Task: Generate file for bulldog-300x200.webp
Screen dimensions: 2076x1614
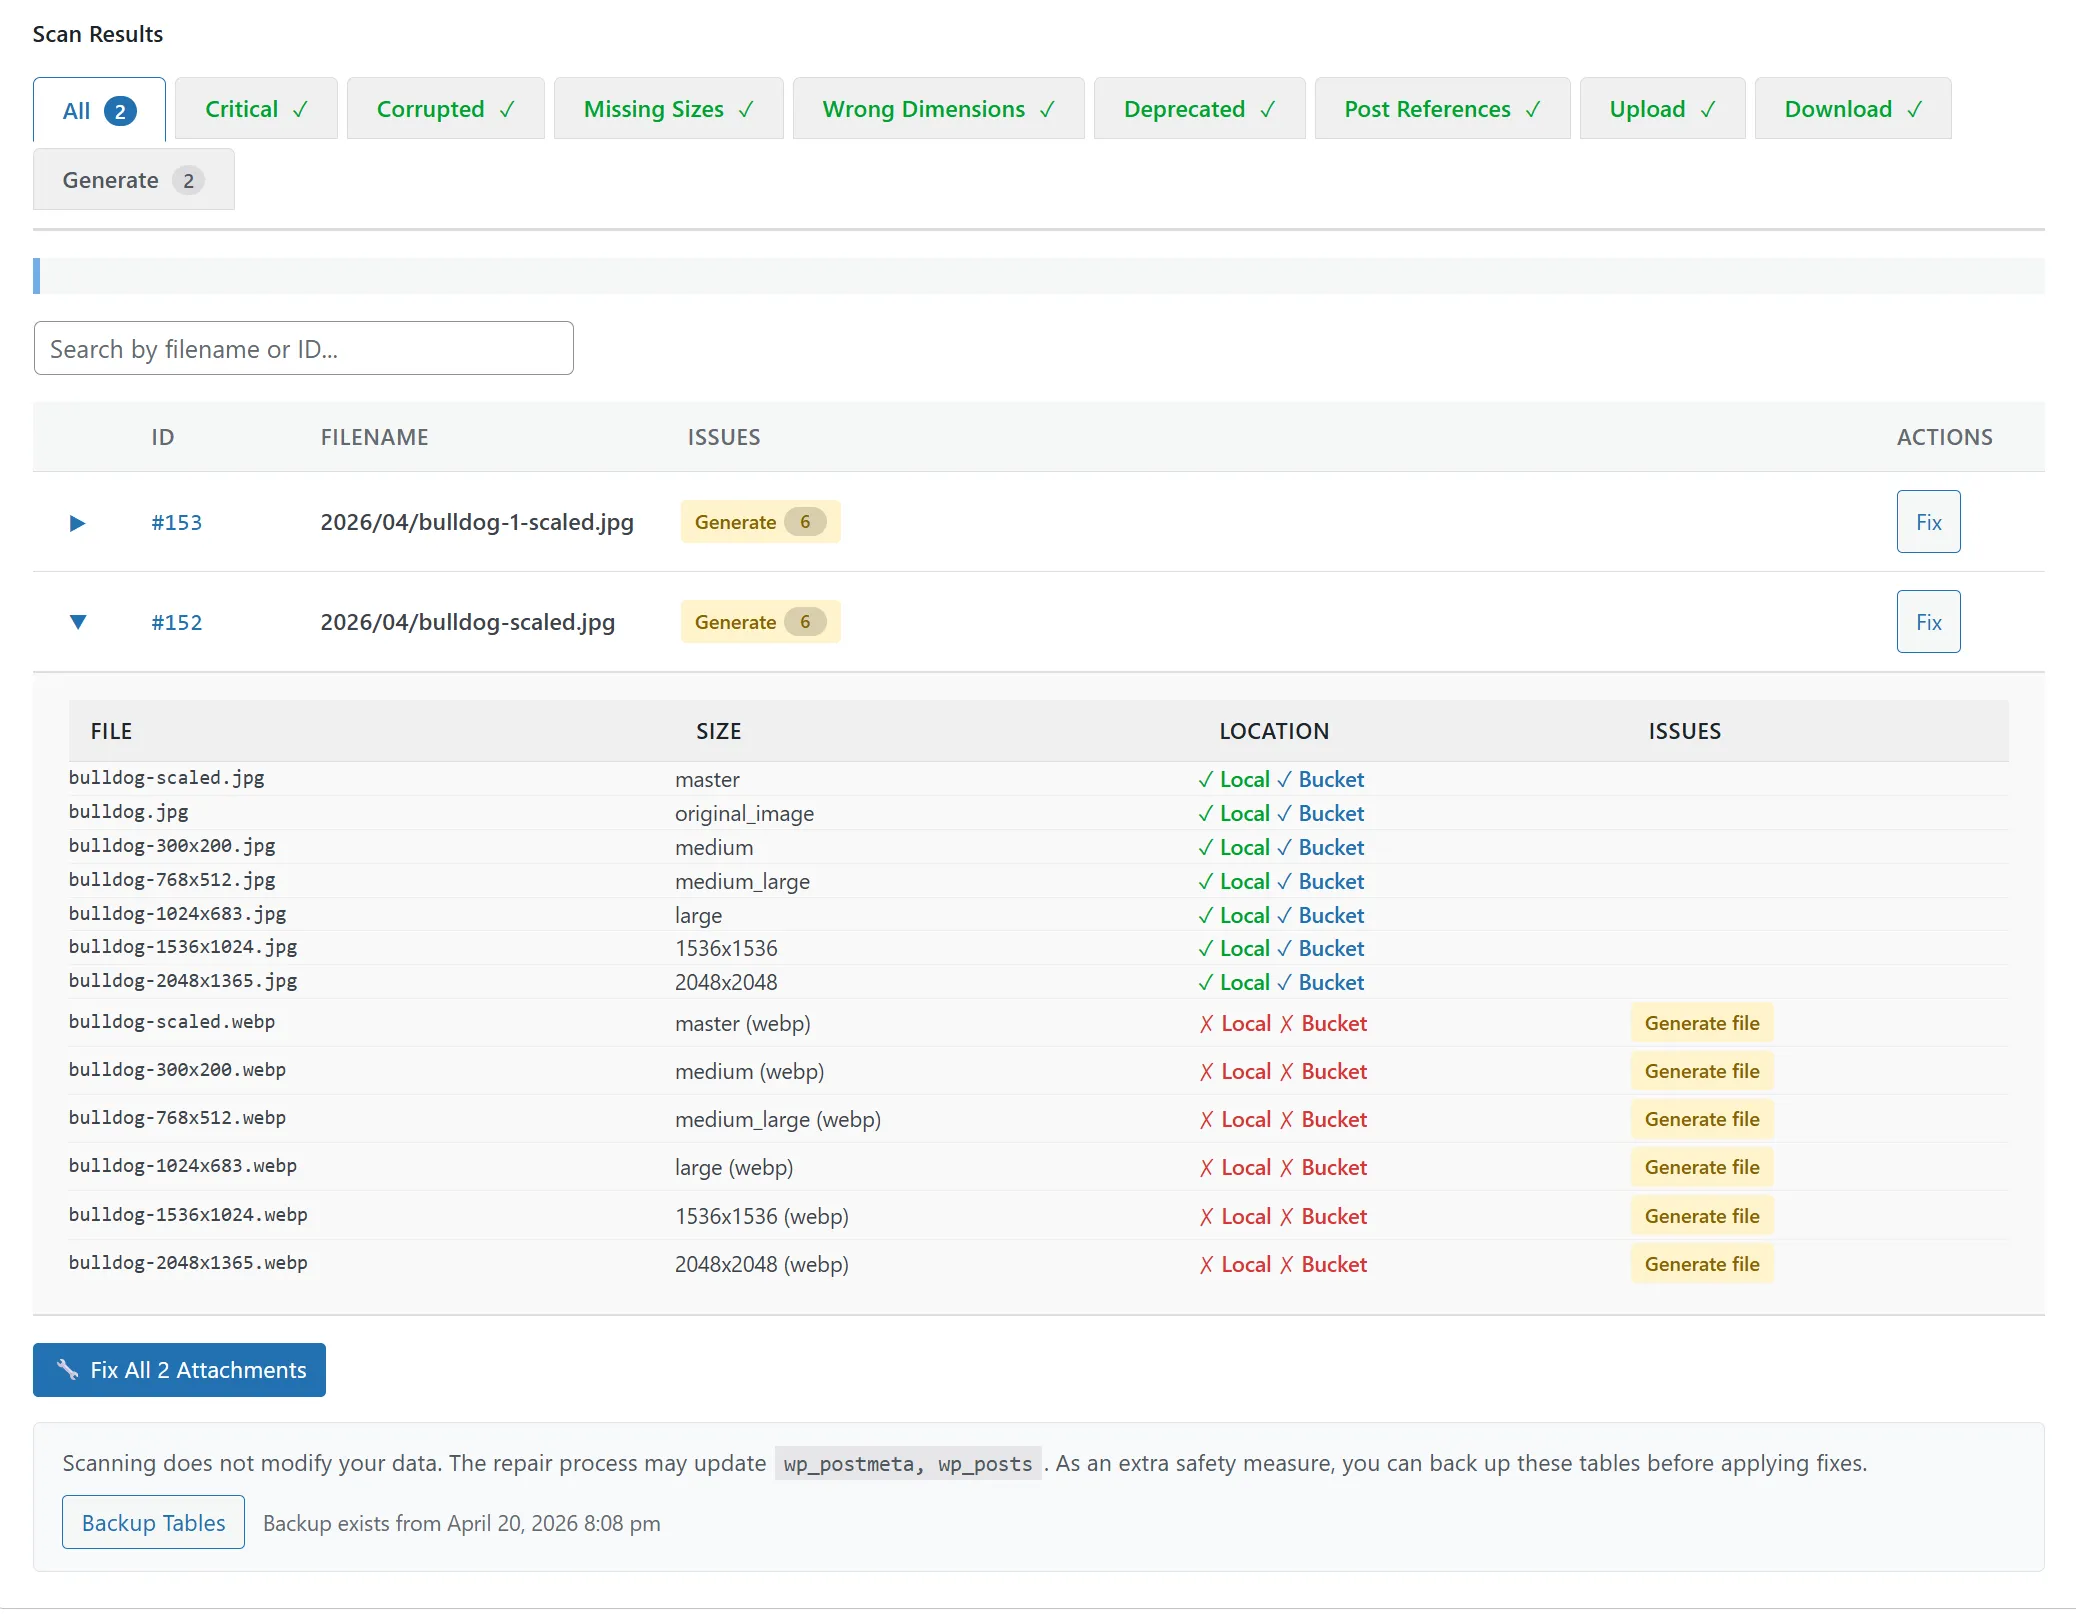Action: point(1701,1071)
